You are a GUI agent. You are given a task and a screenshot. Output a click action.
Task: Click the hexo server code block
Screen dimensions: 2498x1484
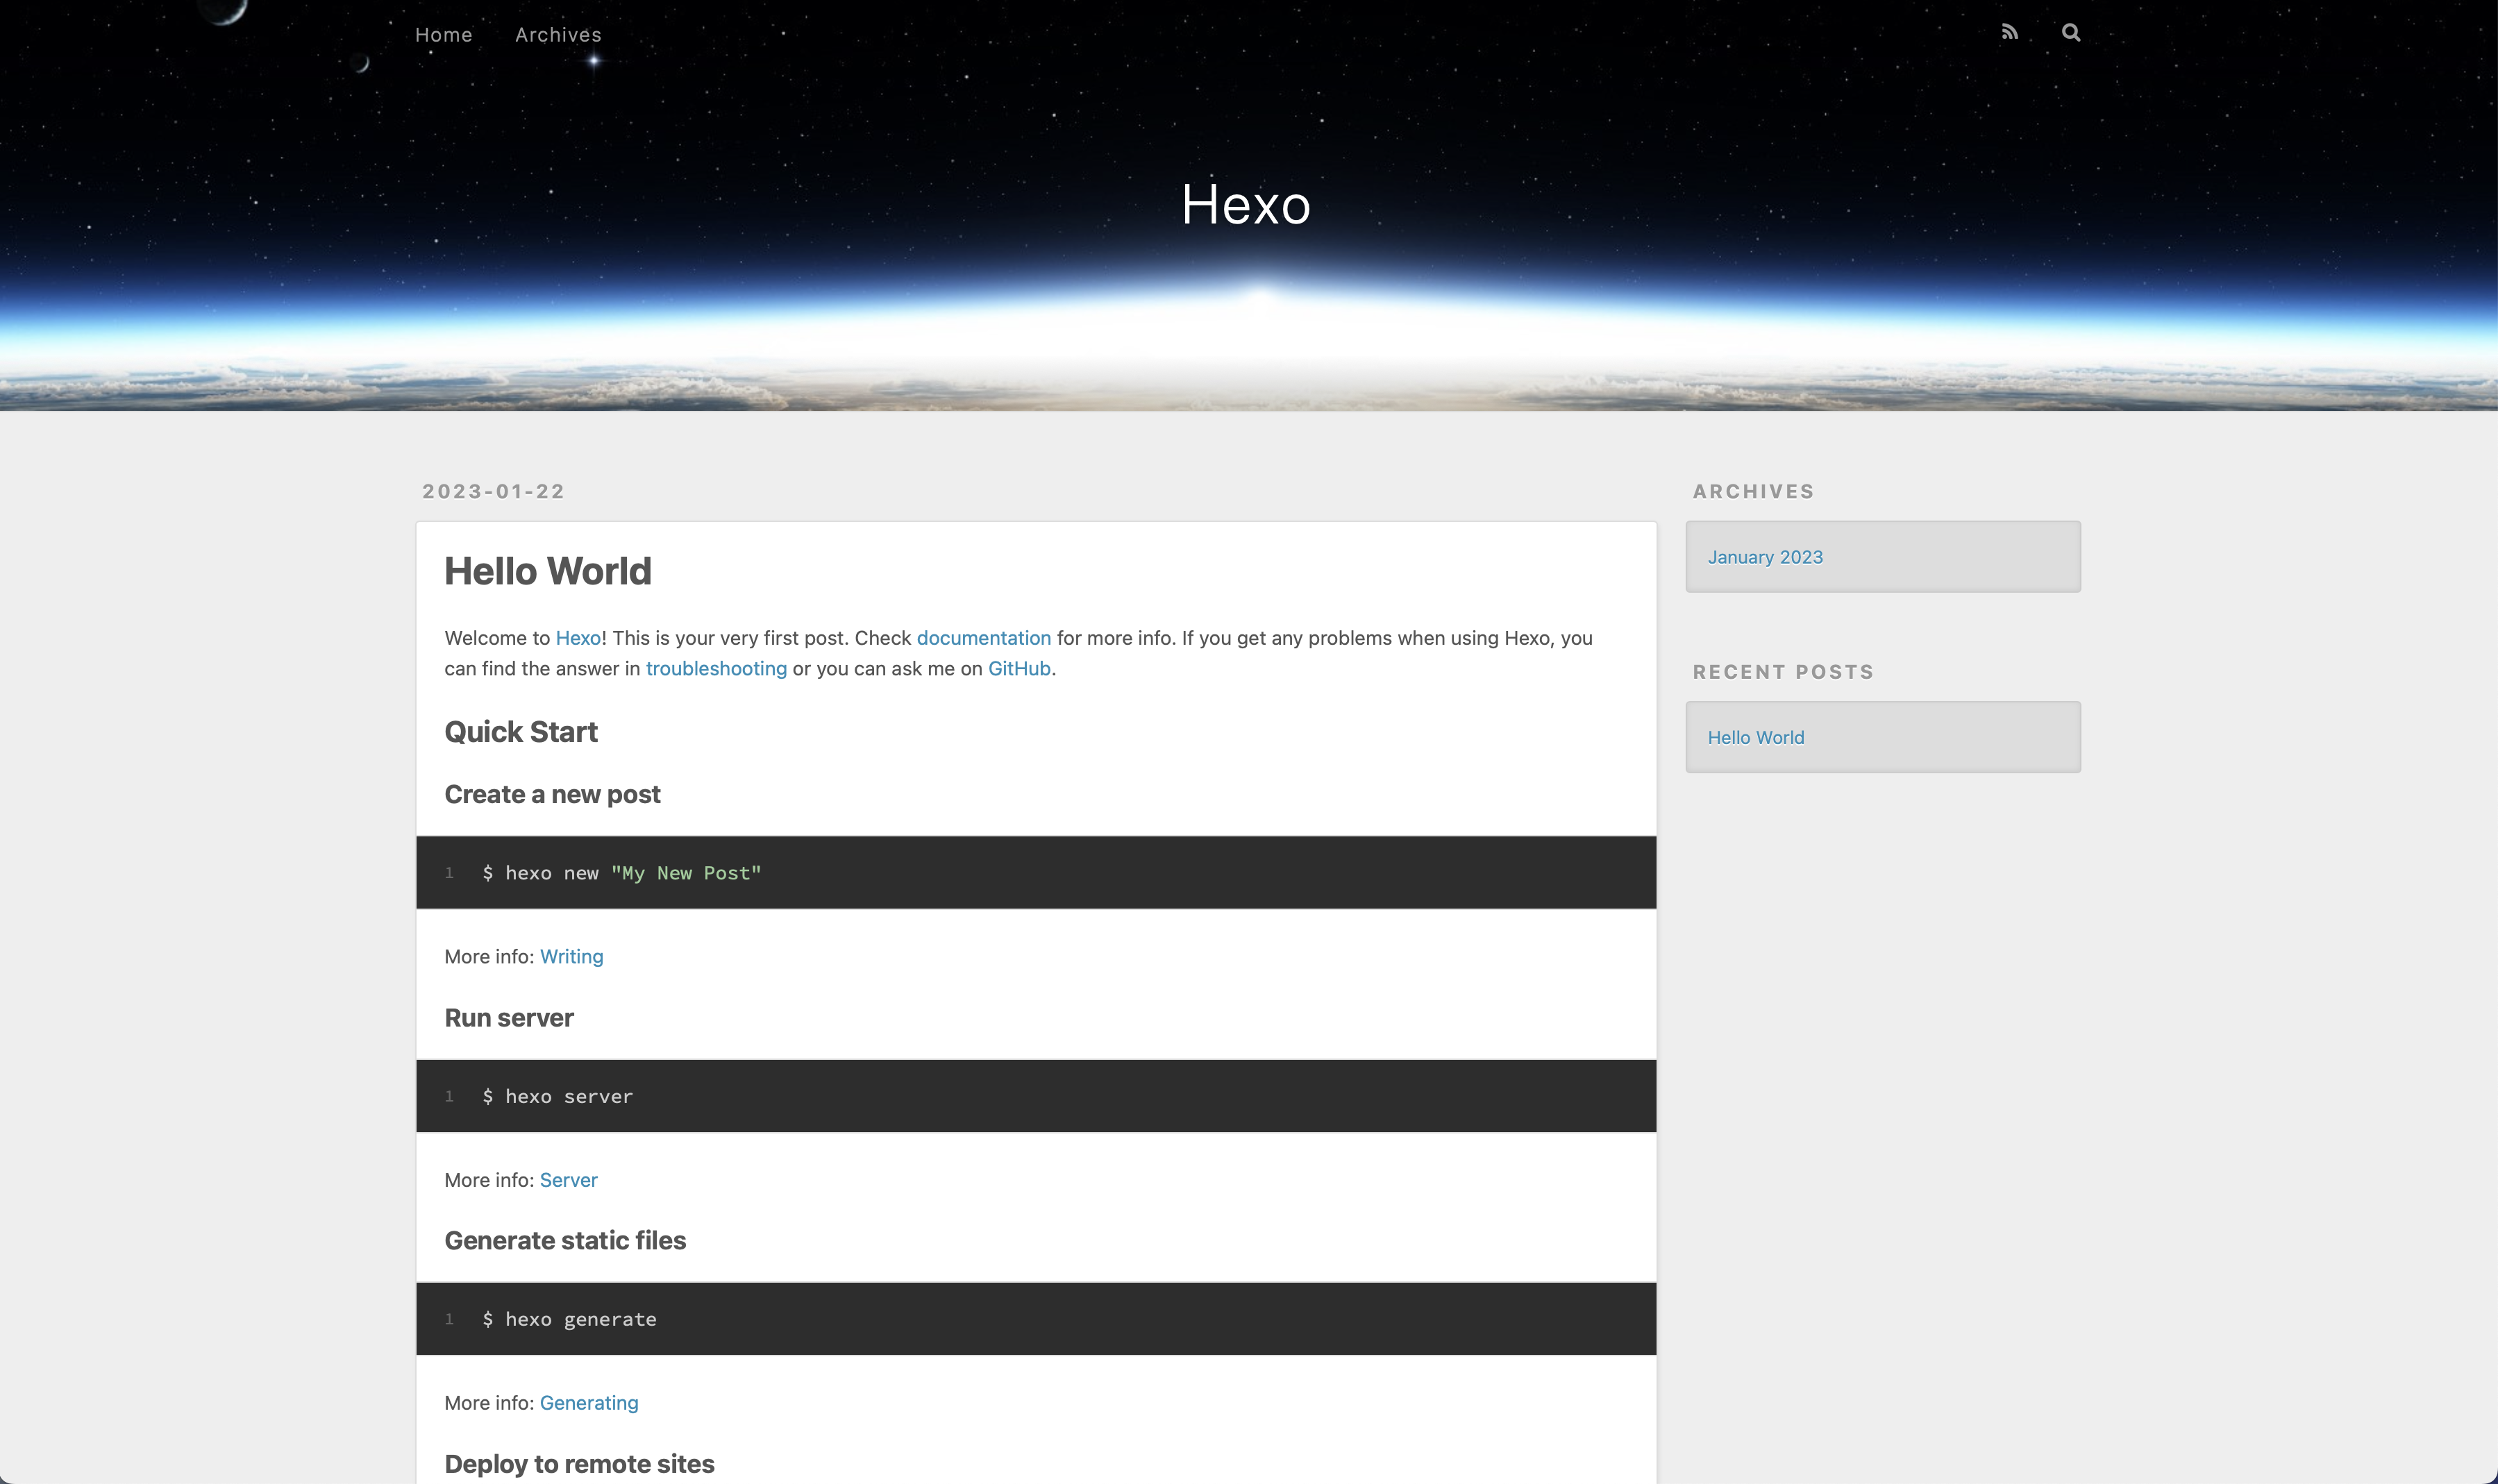[1035, 1096]
